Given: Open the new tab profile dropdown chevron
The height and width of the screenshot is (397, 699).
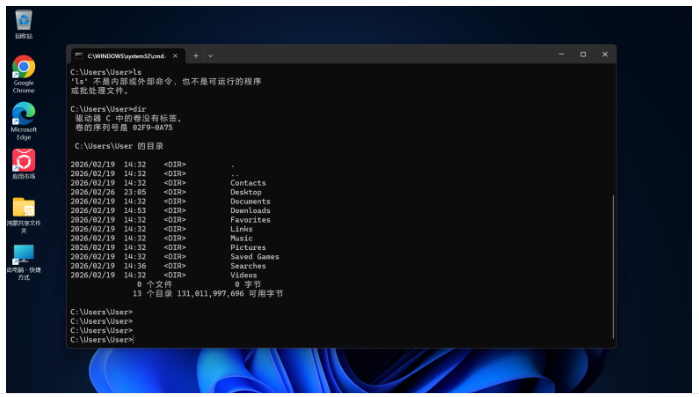Looking at the screenshot, I should (x=210, y=56).
